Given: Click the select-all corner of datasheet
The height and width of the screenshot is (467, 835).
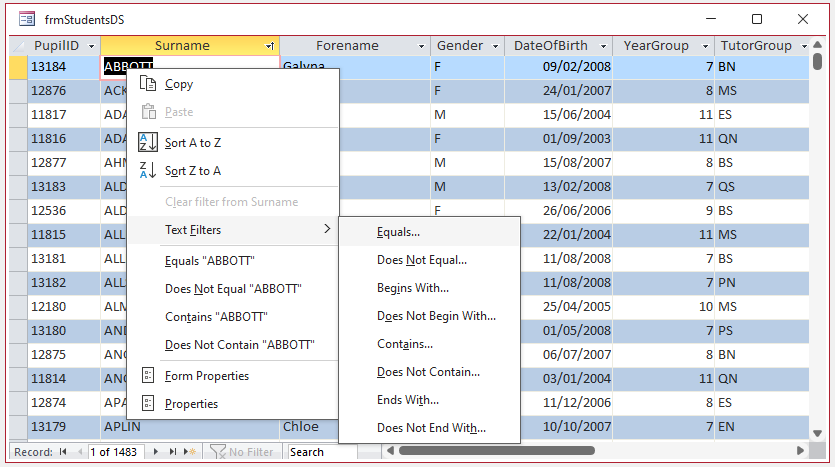Looking at the screenshot, I should point(18,46).
